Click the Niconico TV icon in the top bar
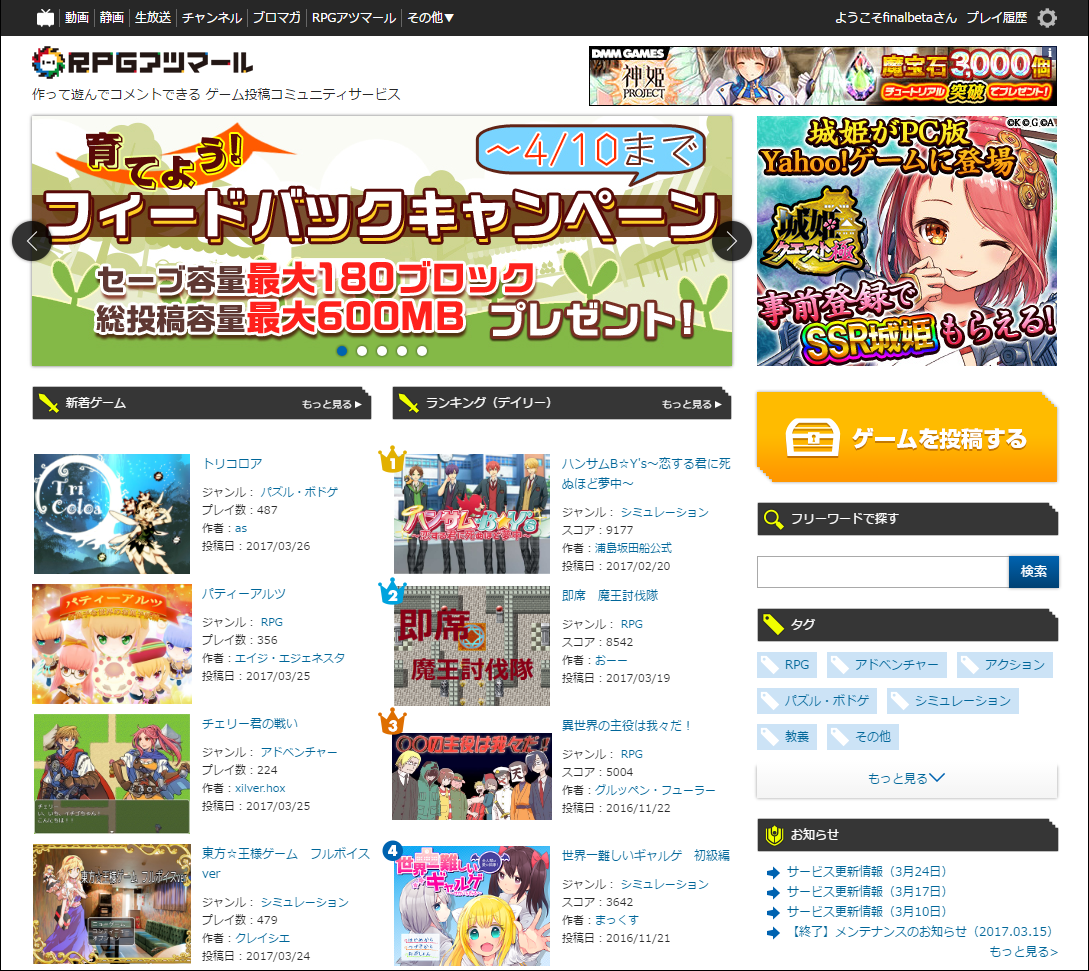 pos(44,17)
